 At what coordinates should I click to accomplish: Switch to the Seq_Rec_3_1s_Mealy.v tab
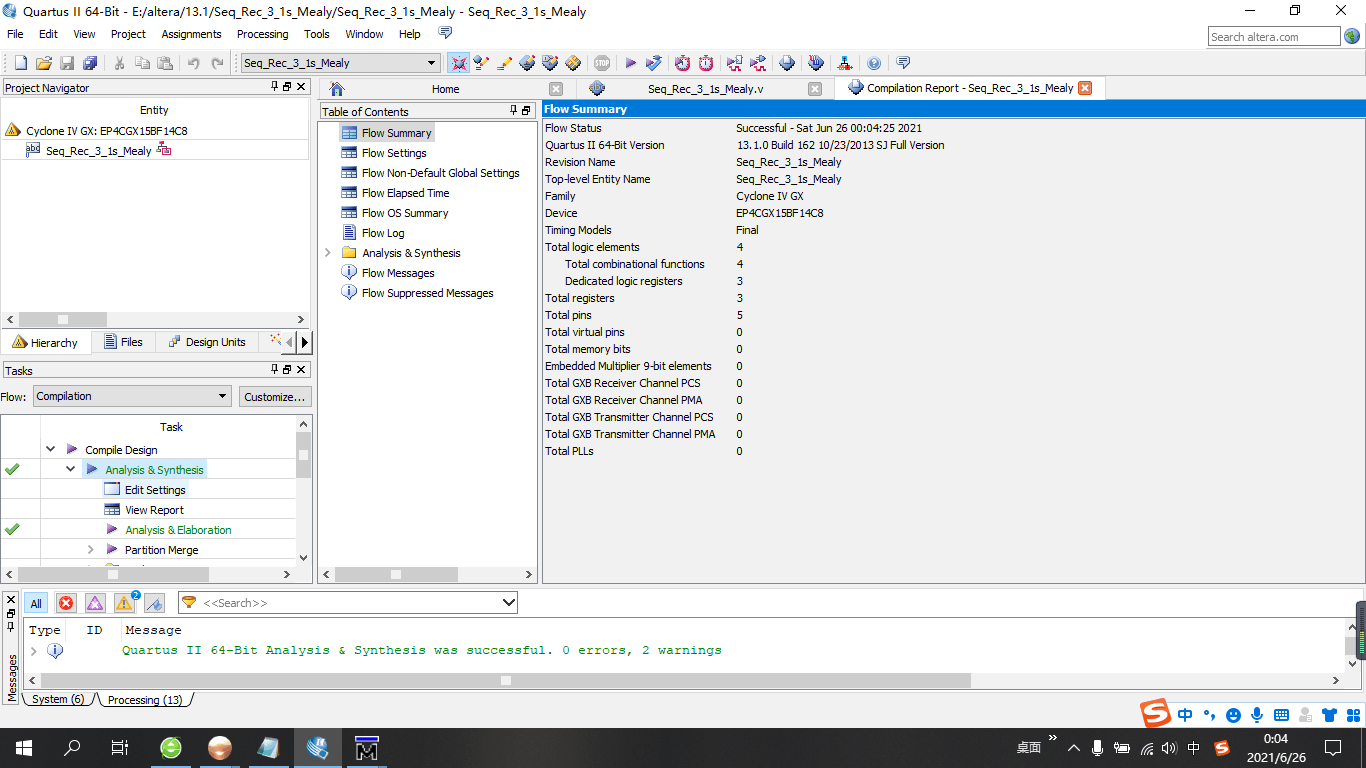706,89
